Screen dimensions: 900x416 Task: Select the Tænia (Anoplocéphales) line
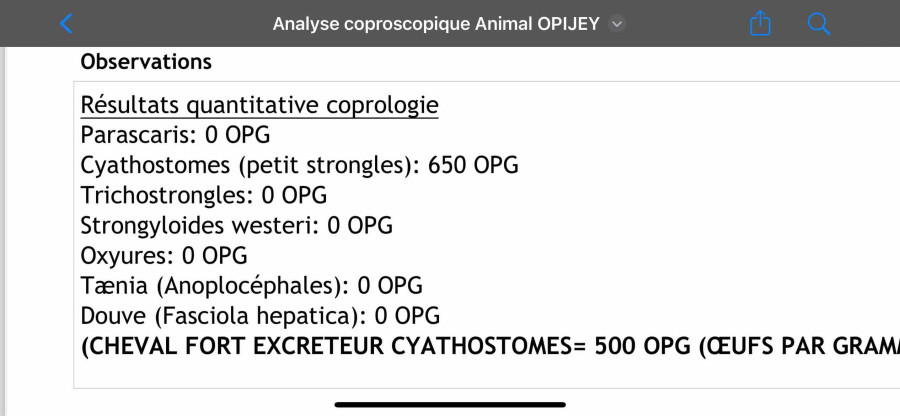click(x=251, y=285)
